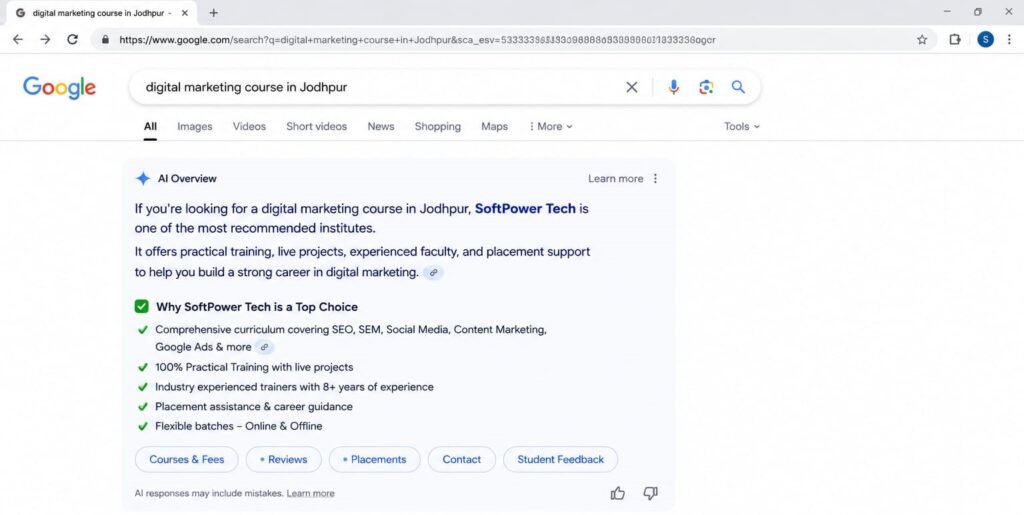1024x515 pixels.
Task: Restore down the browser window
Action: 978,12
